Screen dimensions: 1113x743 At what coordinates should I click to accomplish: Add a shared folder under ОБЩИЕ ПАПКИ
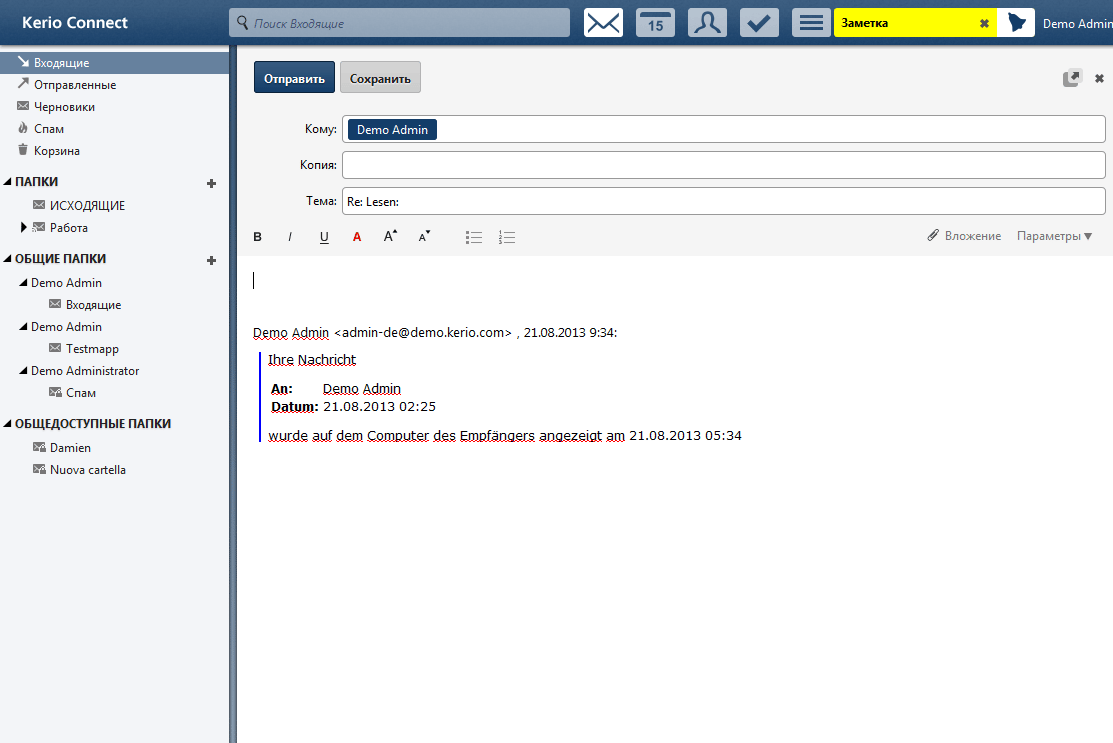211,260
